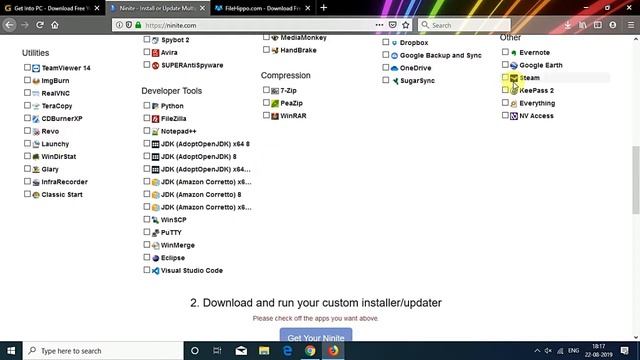The width and height of the screenshot is (640, 360).
Task: Tick the KeePass 2 checkbox
Action: (x=505, y=90)
